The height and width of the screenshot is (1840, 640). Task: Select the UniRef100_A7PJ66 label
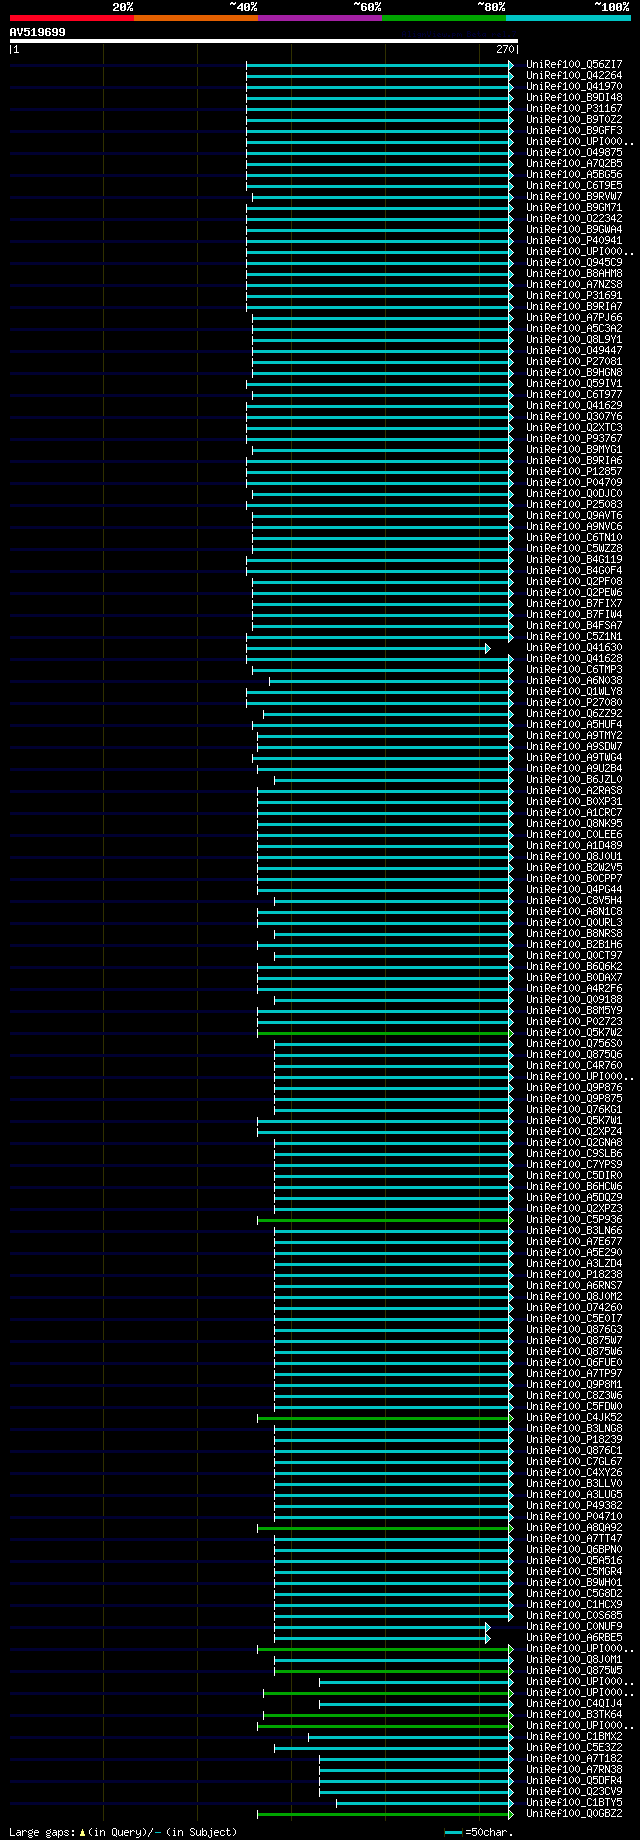coord(574,317)
